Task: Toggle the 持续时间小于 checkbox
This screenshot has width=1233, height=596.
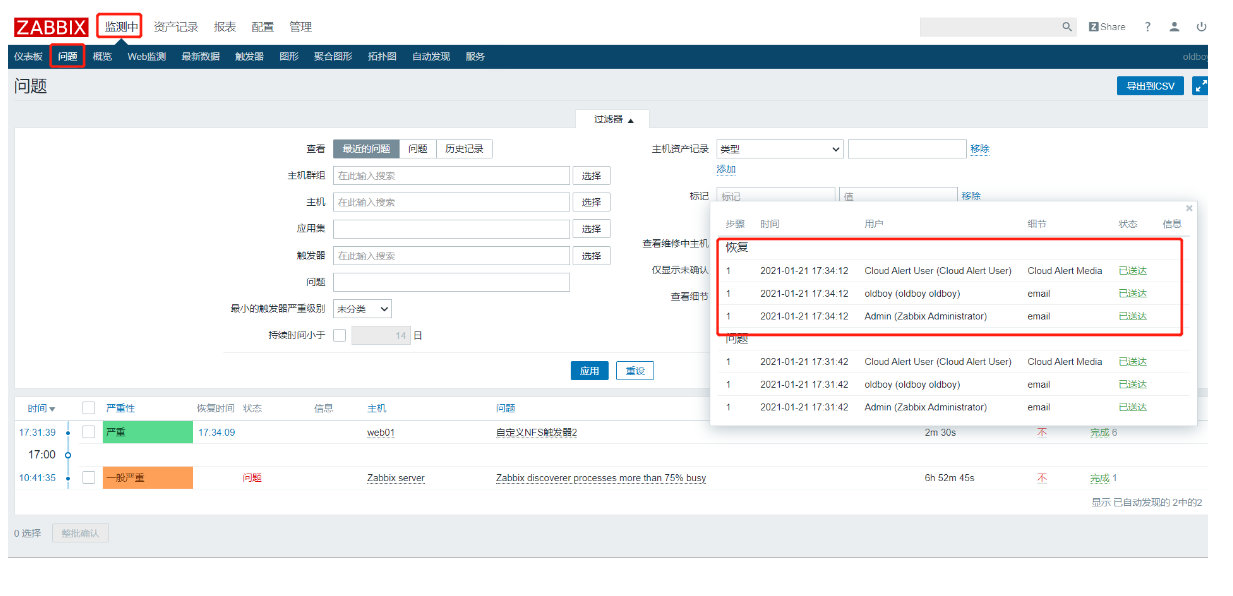Action: pos(339,336)
